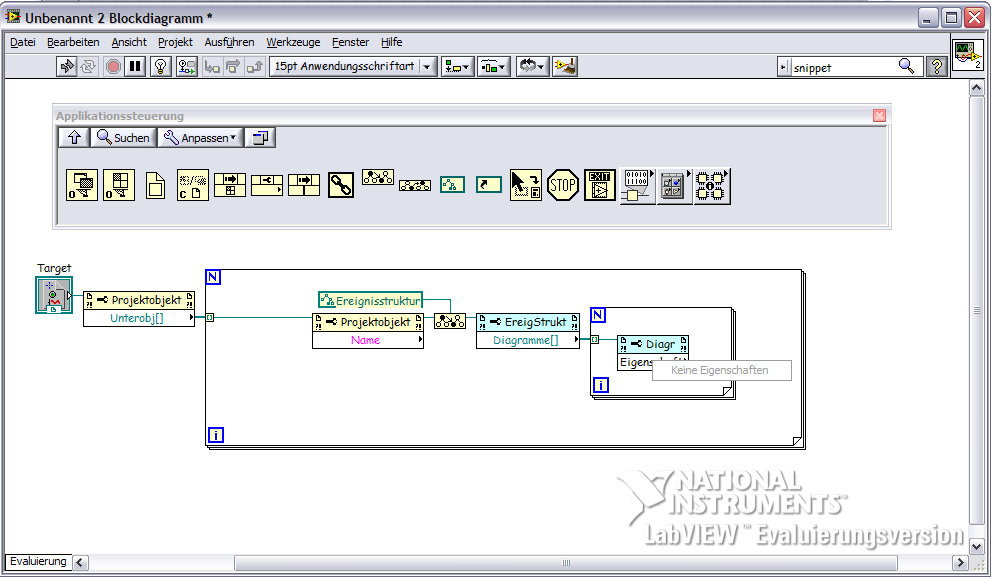The height and width of the screenshot is (577, 993).
Task: Open the binary data memory control subpalette
Action: (x=637, y=186)
